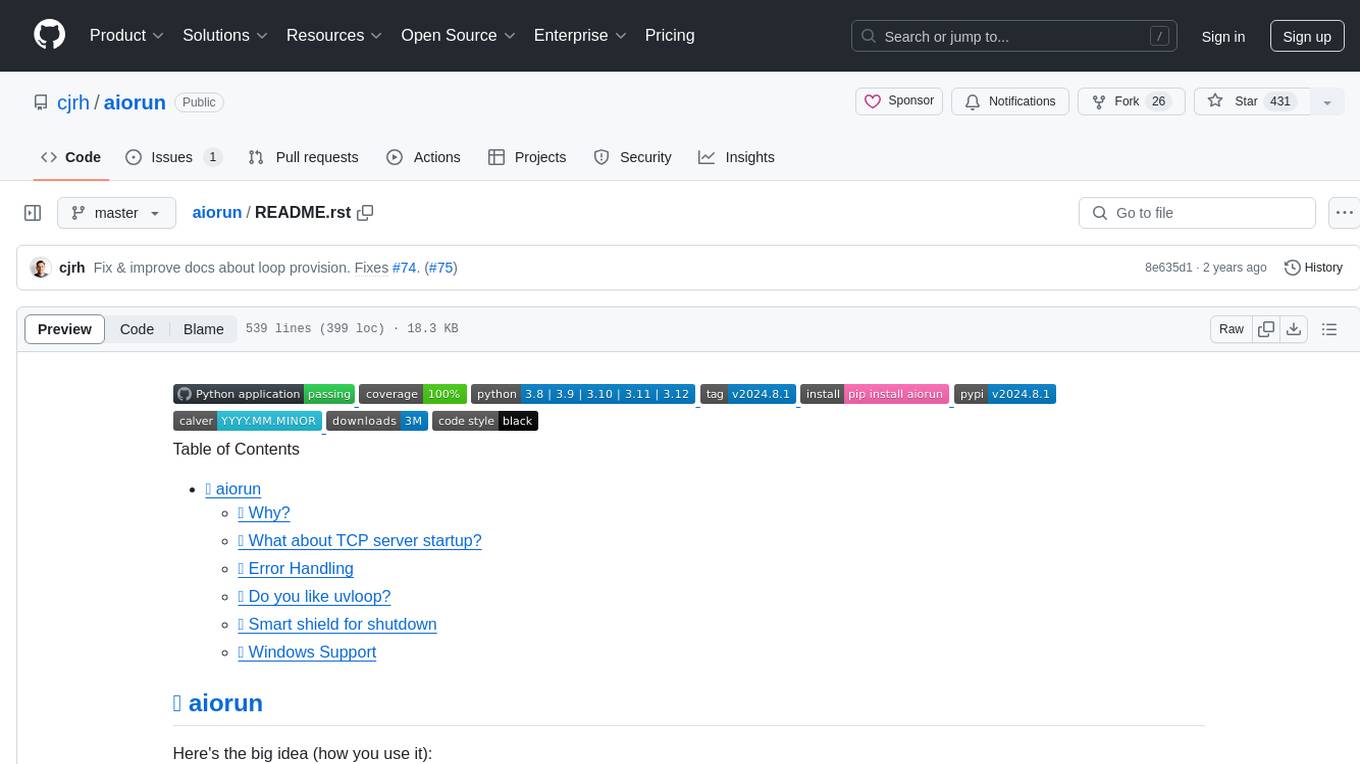
Task: Jump to aiorun in Table of Contents
Action: tap(233, 489)
